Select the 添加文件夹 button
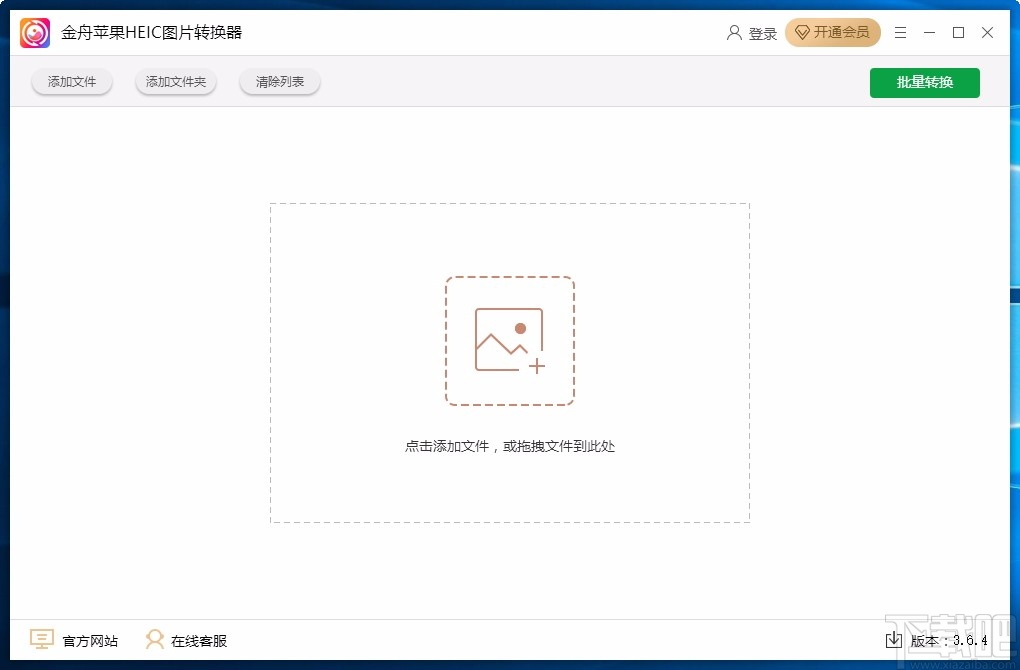Viewport: 1020px width, 670px height. 175,82
